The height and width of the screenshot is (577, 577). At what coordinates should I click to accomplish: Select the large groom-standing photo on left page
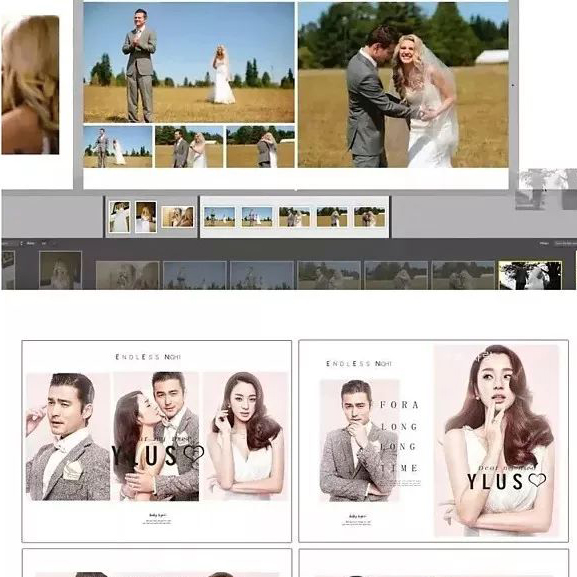[x=189, y=63]
